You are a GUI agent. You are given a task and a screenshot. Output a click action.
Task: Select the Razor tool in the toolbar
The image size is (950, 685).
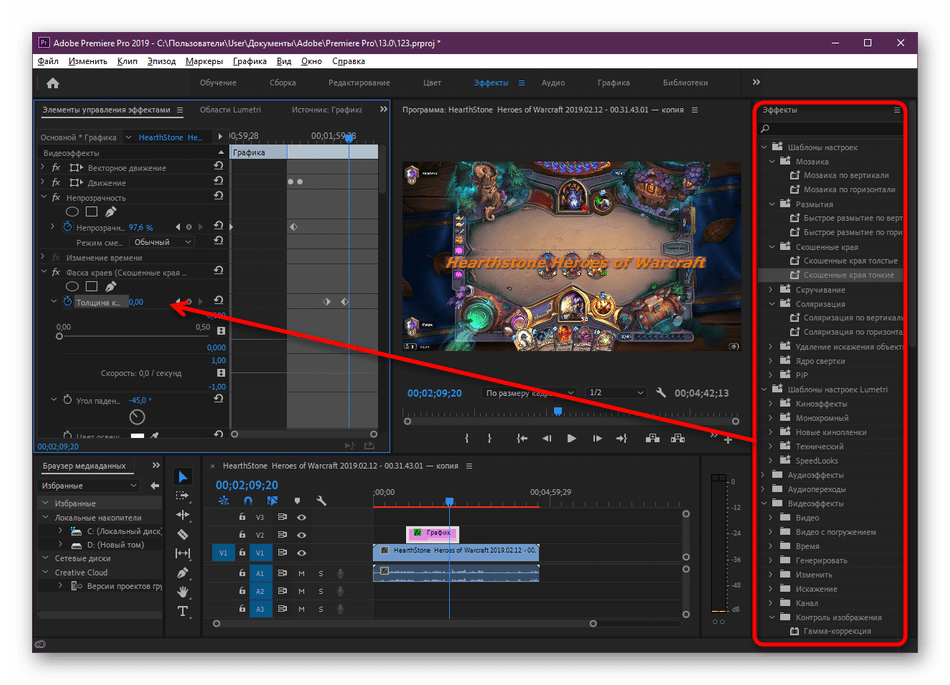183,534
